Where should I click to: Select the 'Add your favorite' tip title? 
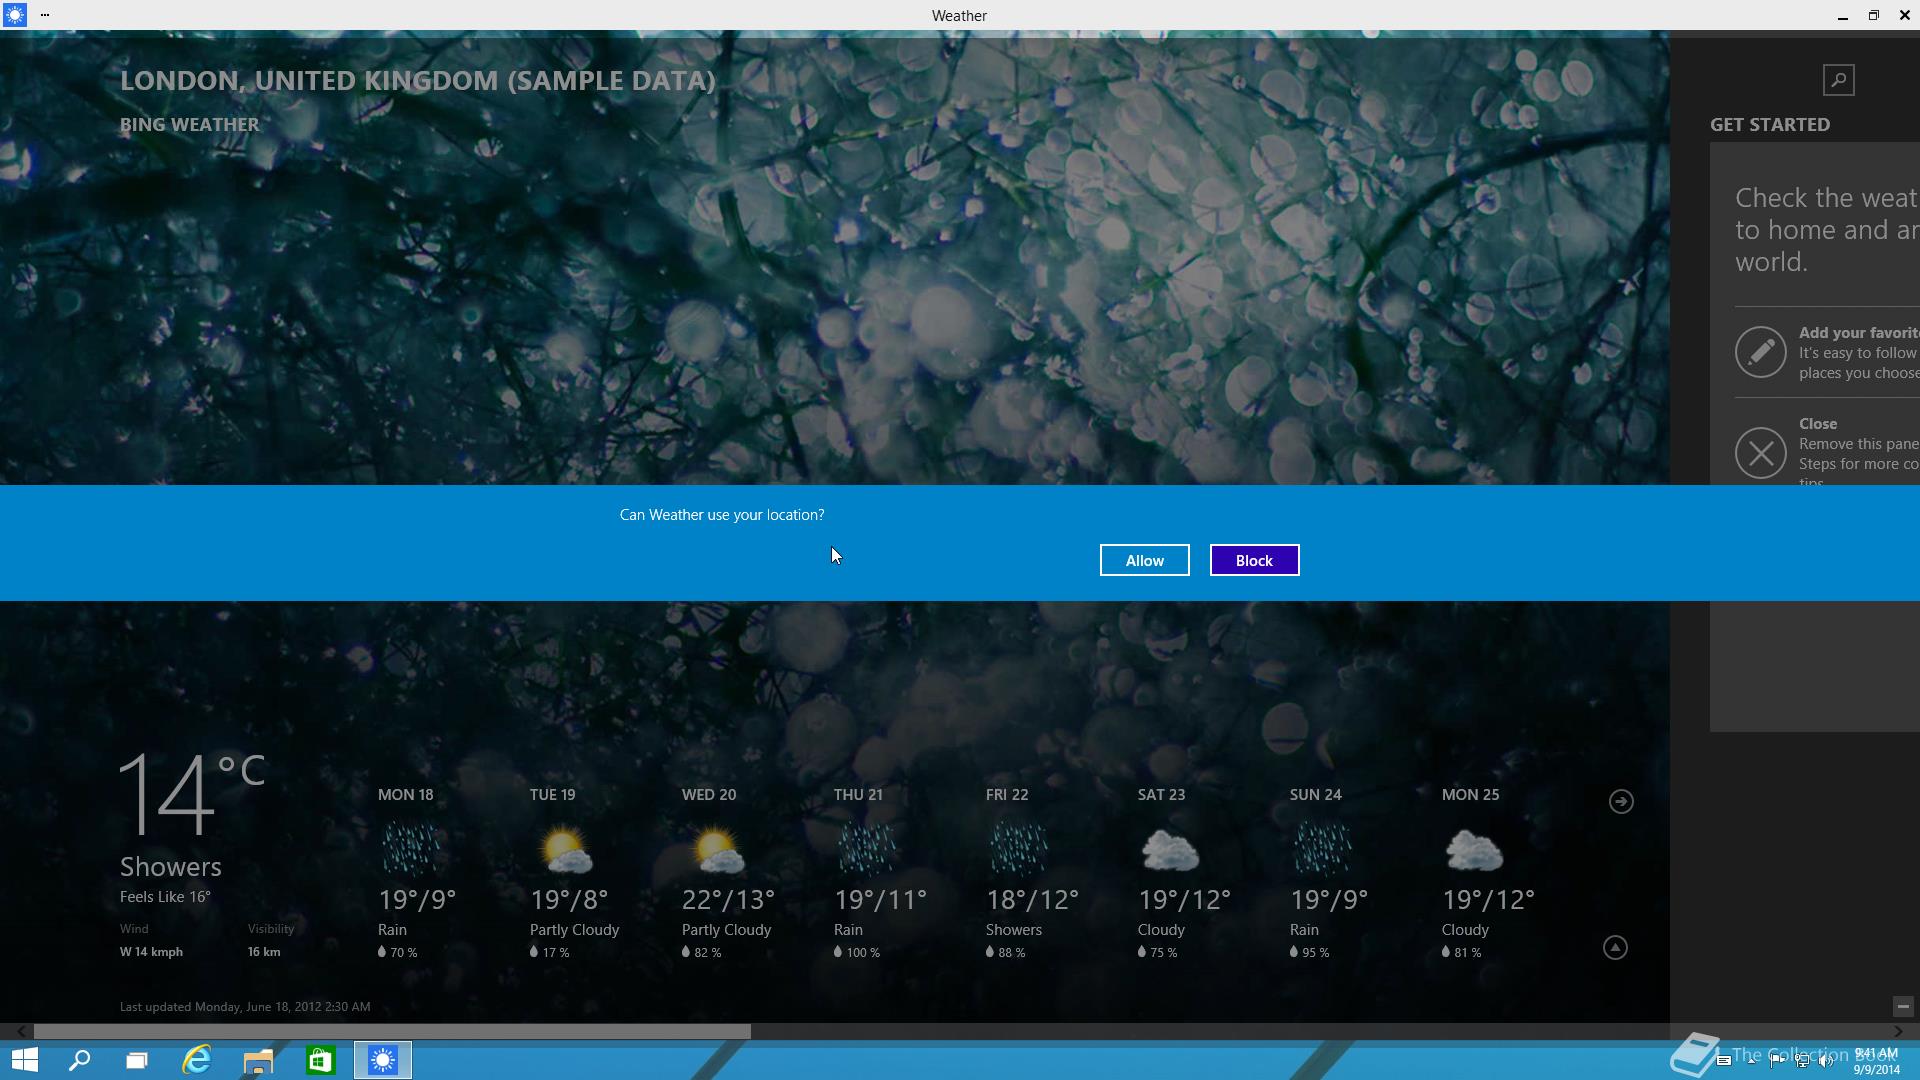point(1858,333)
